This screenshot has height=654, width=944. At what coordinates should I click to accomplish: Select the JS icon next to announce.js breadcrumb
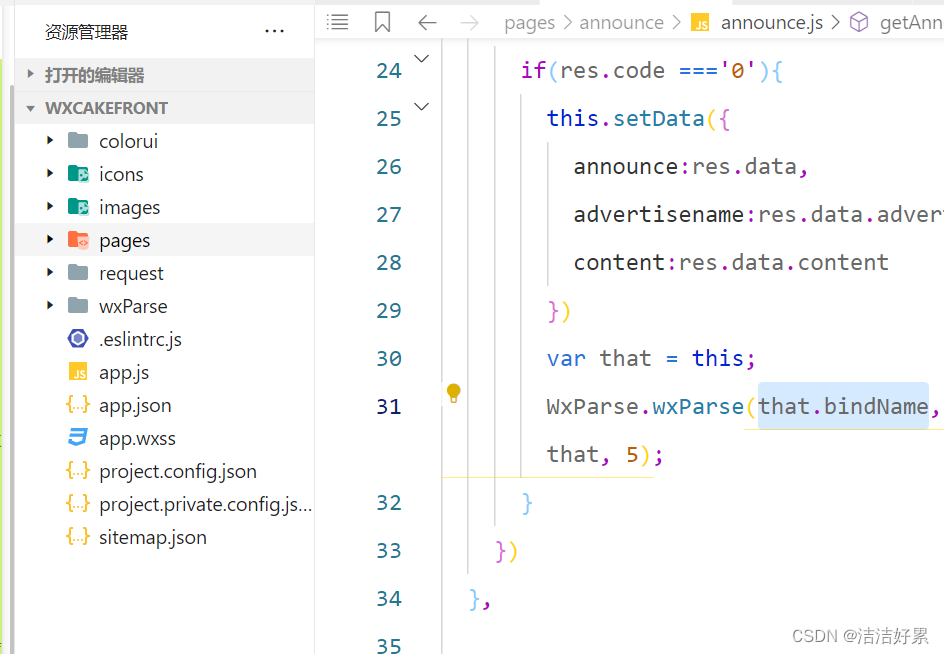(701, 22)
